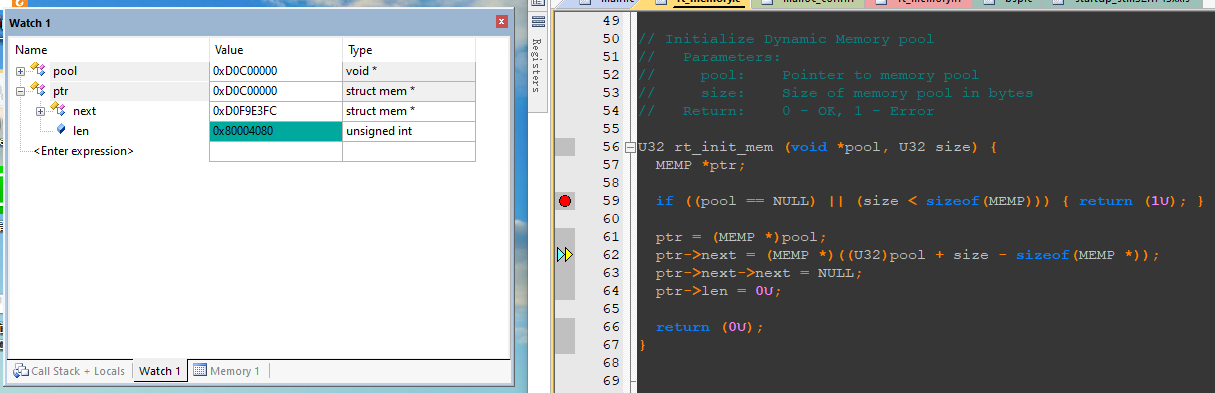The width and height of the screenshot is (1215, 393).
Task: Click 'return (1U);' on line 59
Action: [1132, 201]
